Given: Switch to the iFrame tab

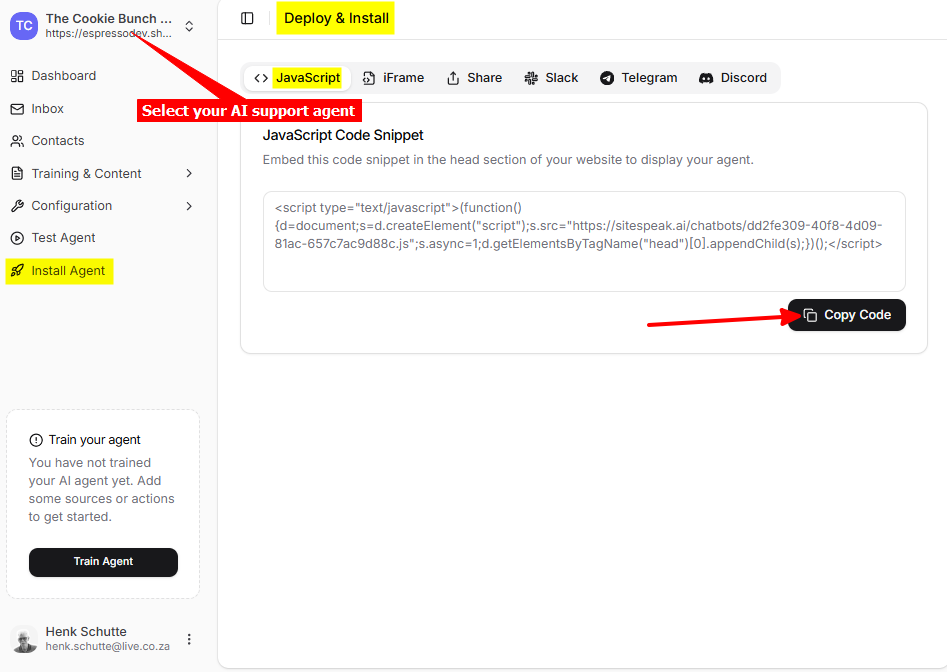Looking at the screenshot, I should (x=393, y=78).
